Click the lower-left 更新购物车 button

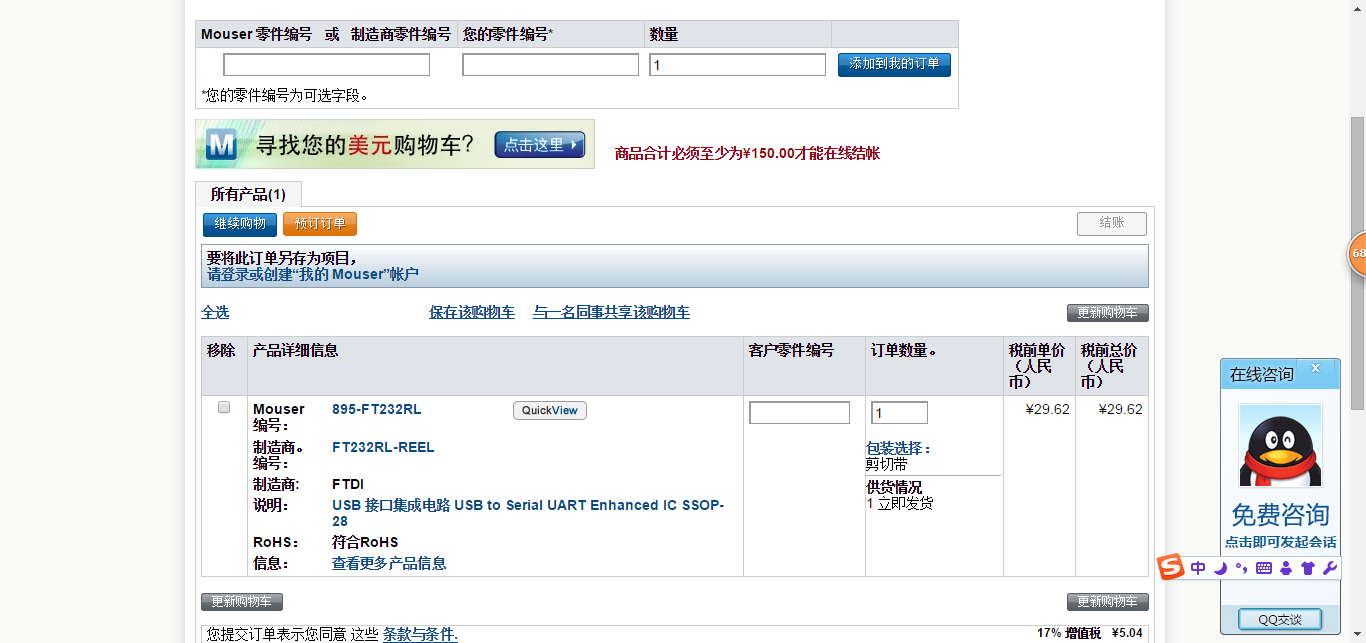[242, 602]
